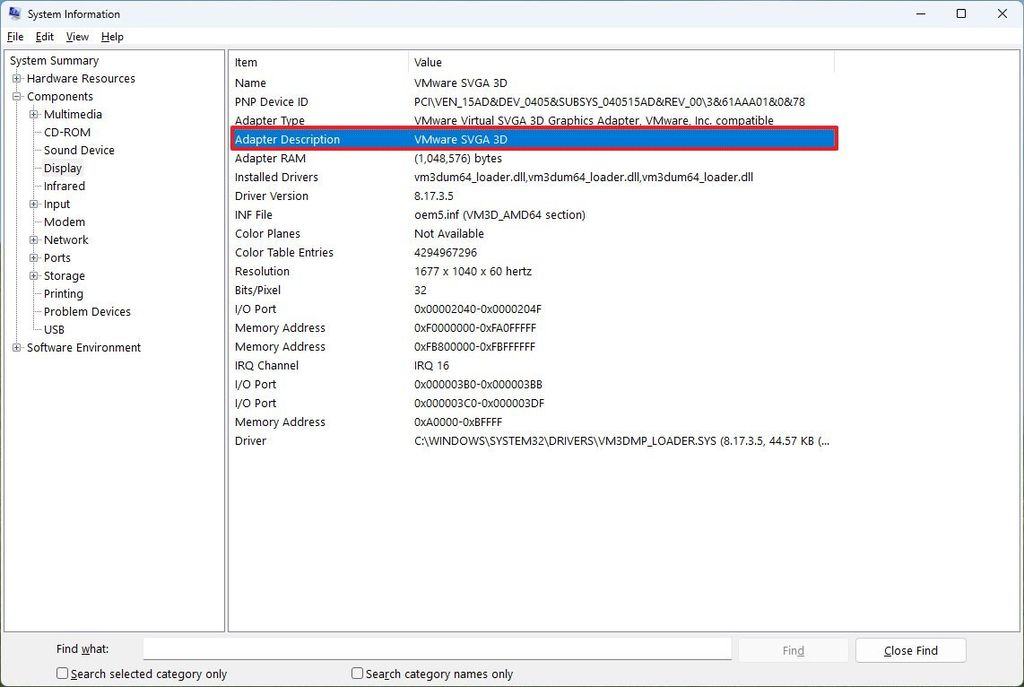This screenshot has width=1024, height=687.
Task: Select the USB category
Action: pyautogui.click(x=54, y=330)
